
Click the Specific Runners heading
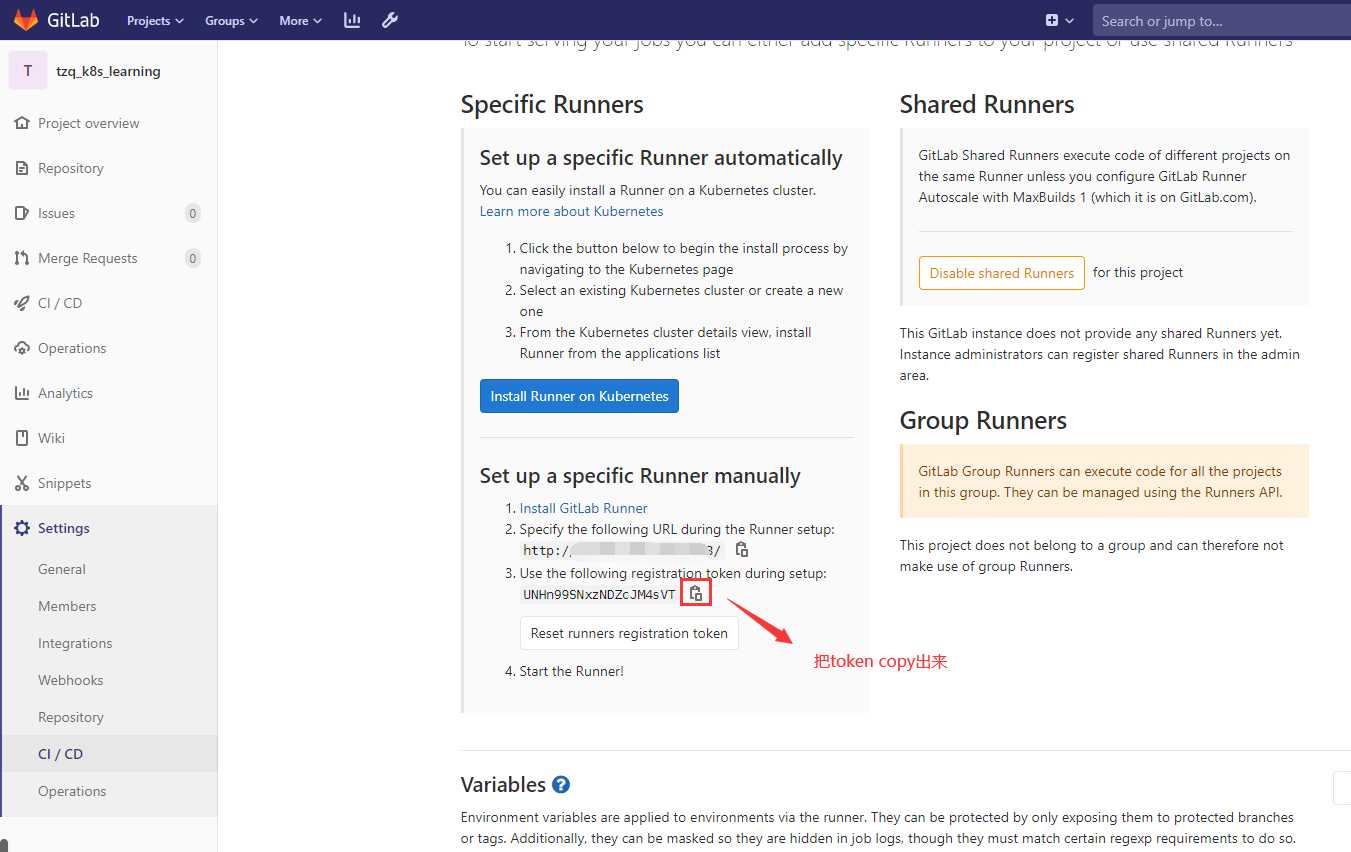coord(552,105)
